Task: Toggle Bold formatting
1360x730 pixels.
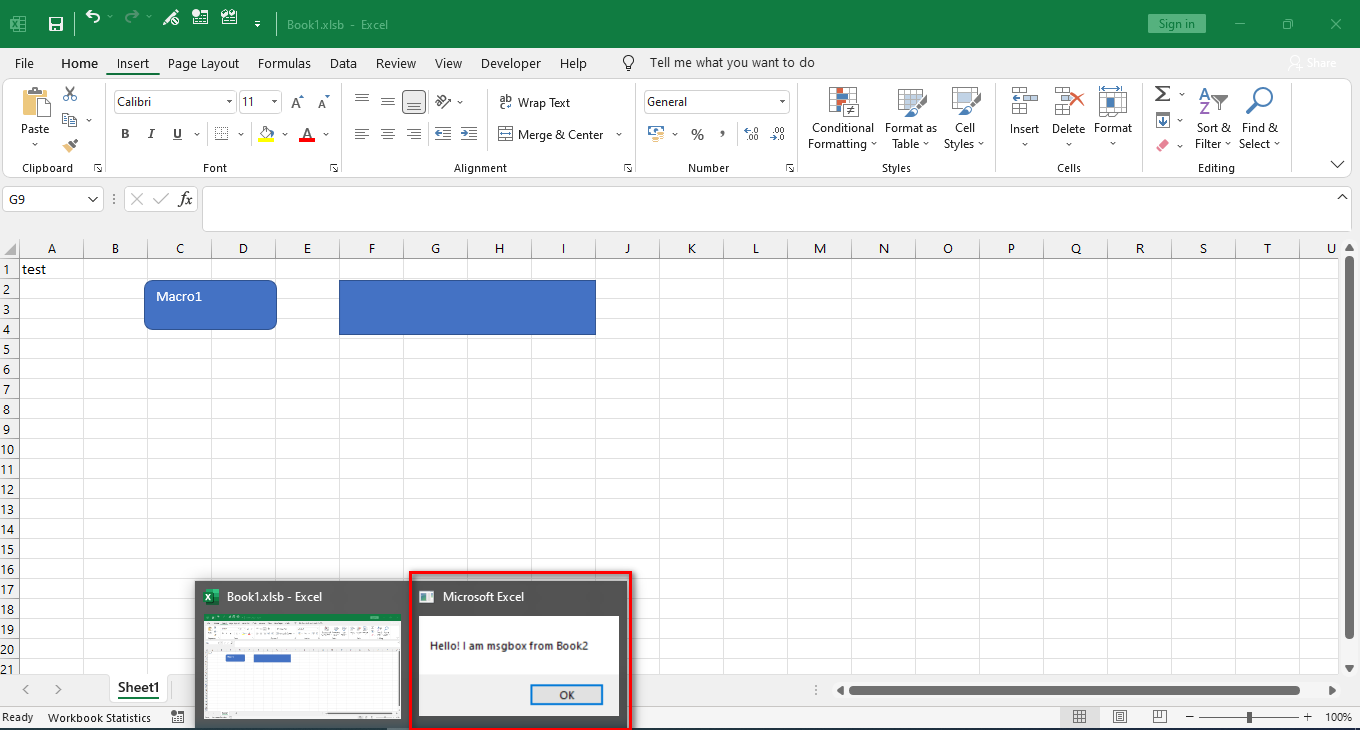Action: click(x=125, y=134)
